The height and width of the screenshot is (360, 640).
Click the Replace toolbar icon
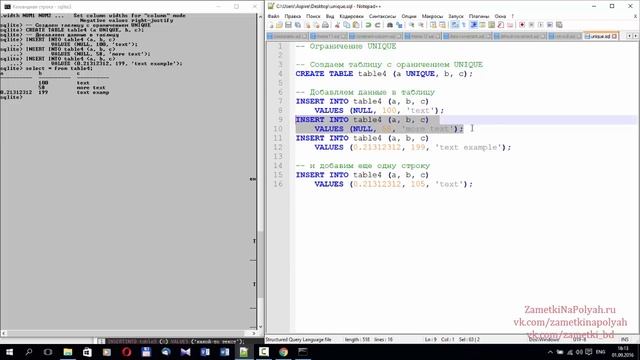tap(399, 25)
